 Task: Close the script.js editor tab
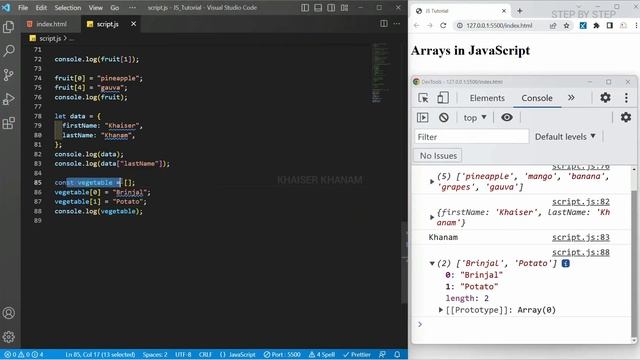click(133, 24)
